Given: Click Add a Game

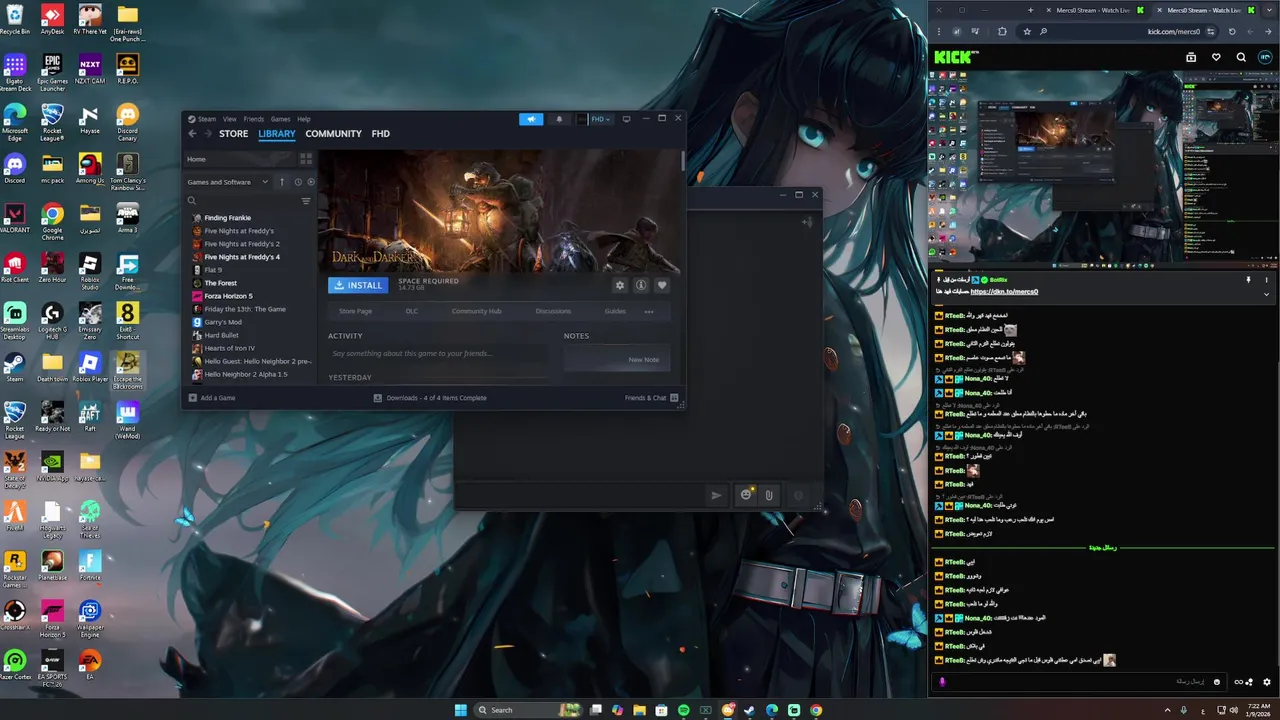Looking at the screenshot, I should (x=212, y=398).
